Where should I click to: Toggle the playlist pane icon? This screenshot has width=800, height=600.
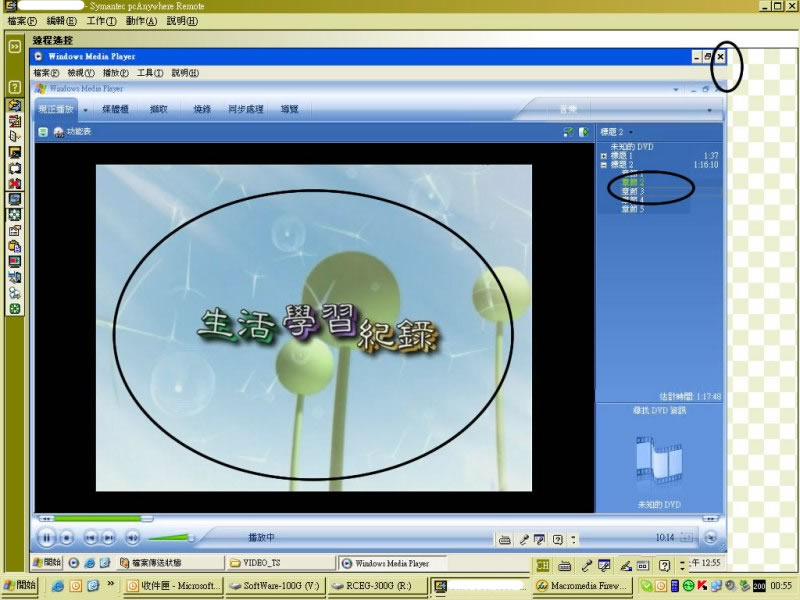click(x=584, y=132)
